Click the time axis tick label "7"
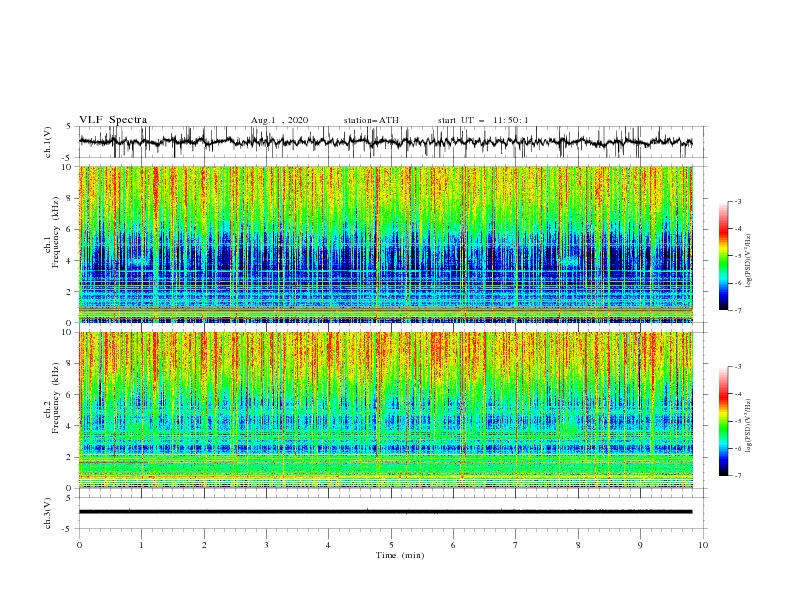The width and height of the screenshot is (792, 612). pyautogui.click(x=516, y=545)
